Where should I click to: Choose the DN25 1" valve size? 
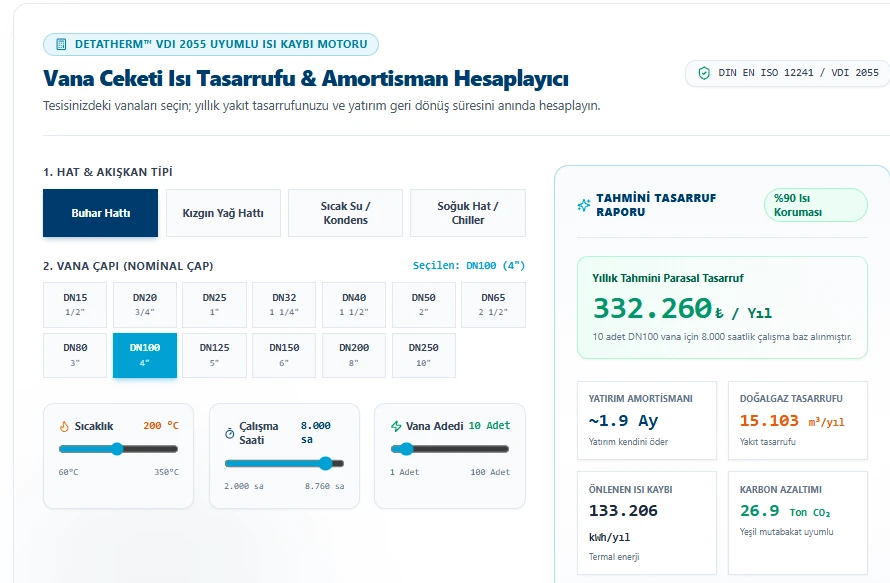pyautogui.click(x=215, y=305)
